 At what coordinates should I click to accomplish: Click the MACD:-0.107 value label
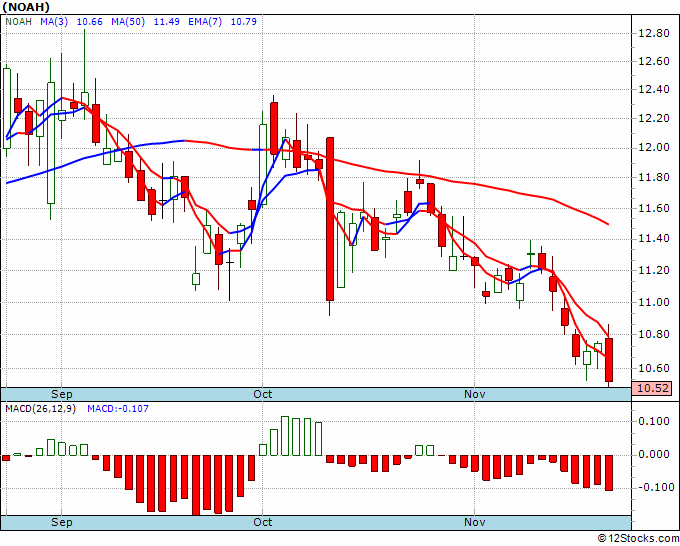[x=118, y=409]
